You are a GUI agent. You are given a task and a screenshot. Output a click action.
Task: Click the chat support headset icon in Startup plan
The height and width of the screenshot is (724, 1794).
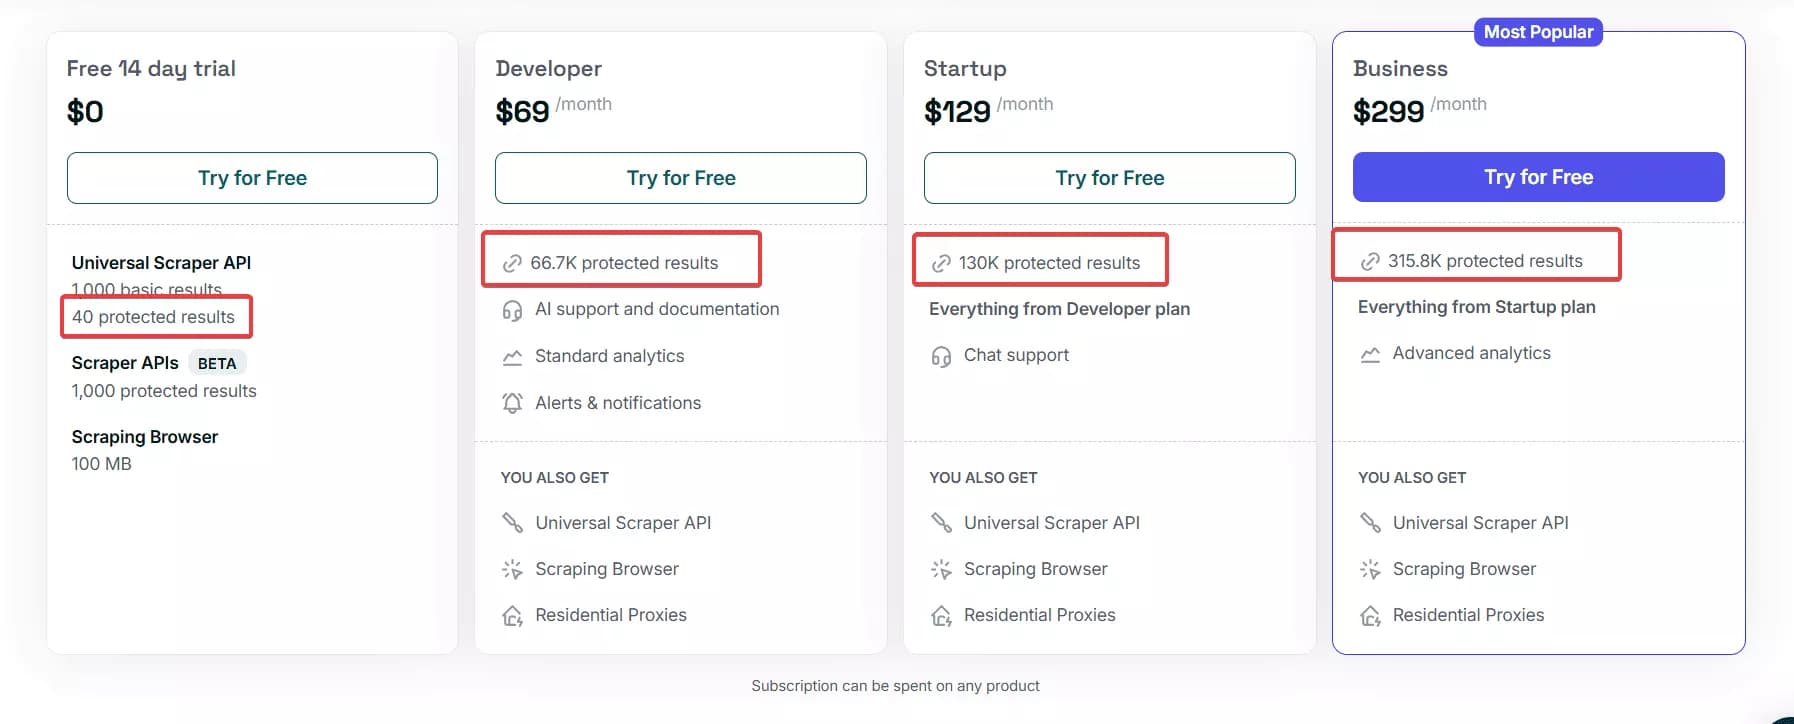point(941,355)
